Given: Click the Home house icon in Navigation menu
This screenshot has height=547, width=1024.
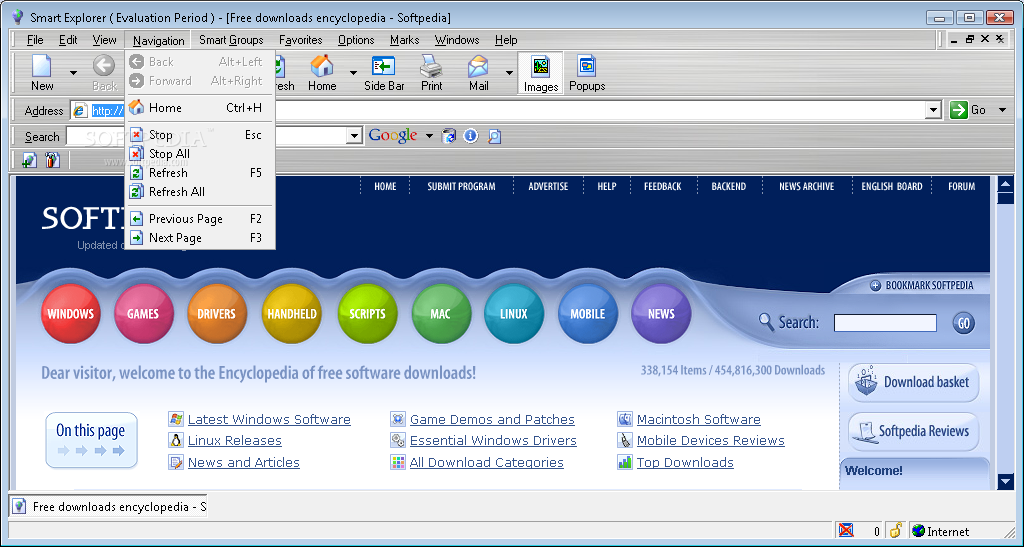Looking at the screenshot, I should click(x=136, y=107).
